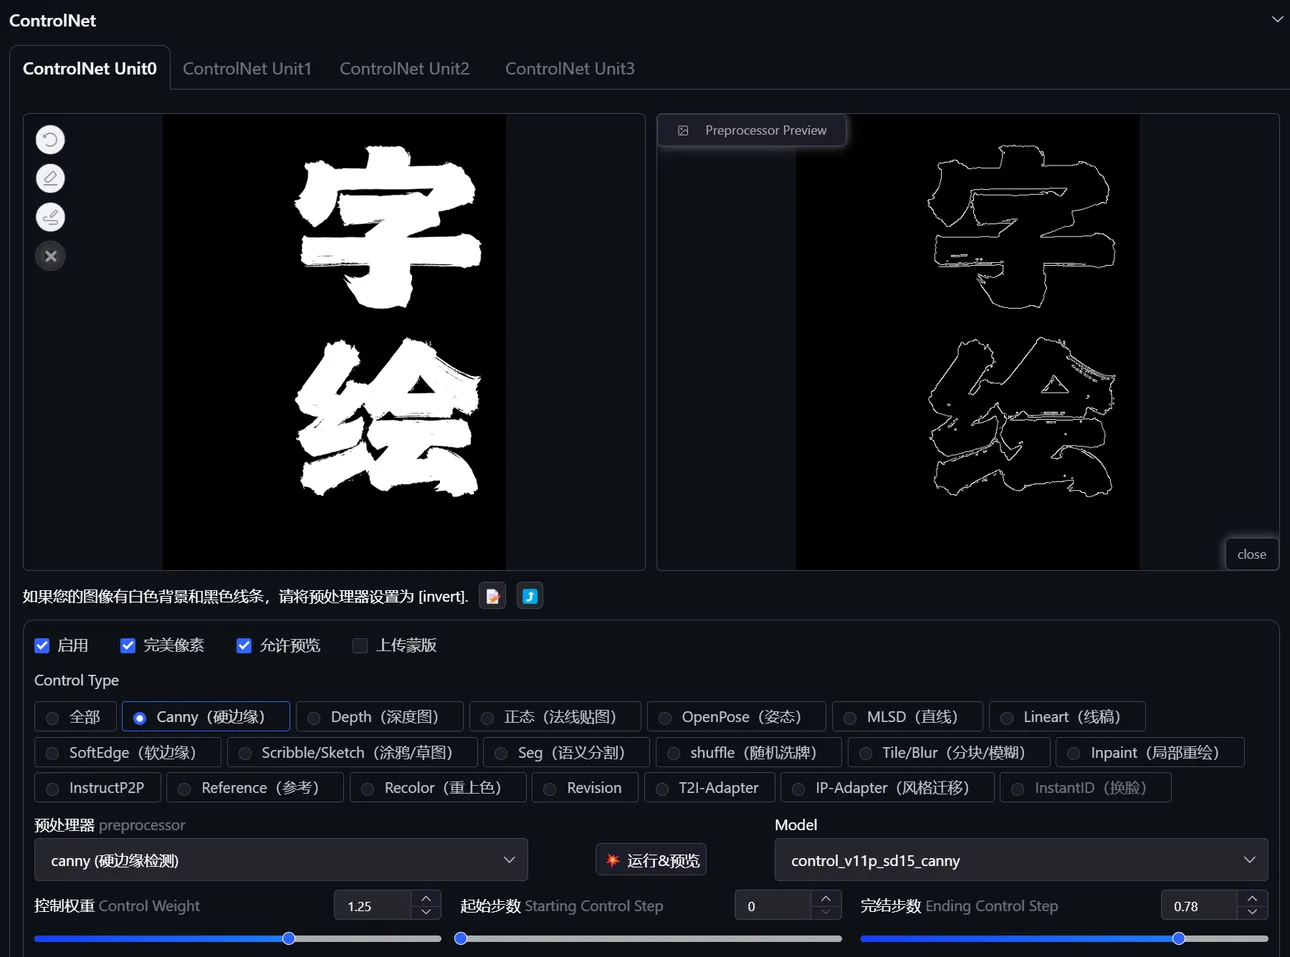Select the Scribble/Sketch control type
Image resolution: width=1290 pixels, height=957 pixels.
click(x=352, y=753)
